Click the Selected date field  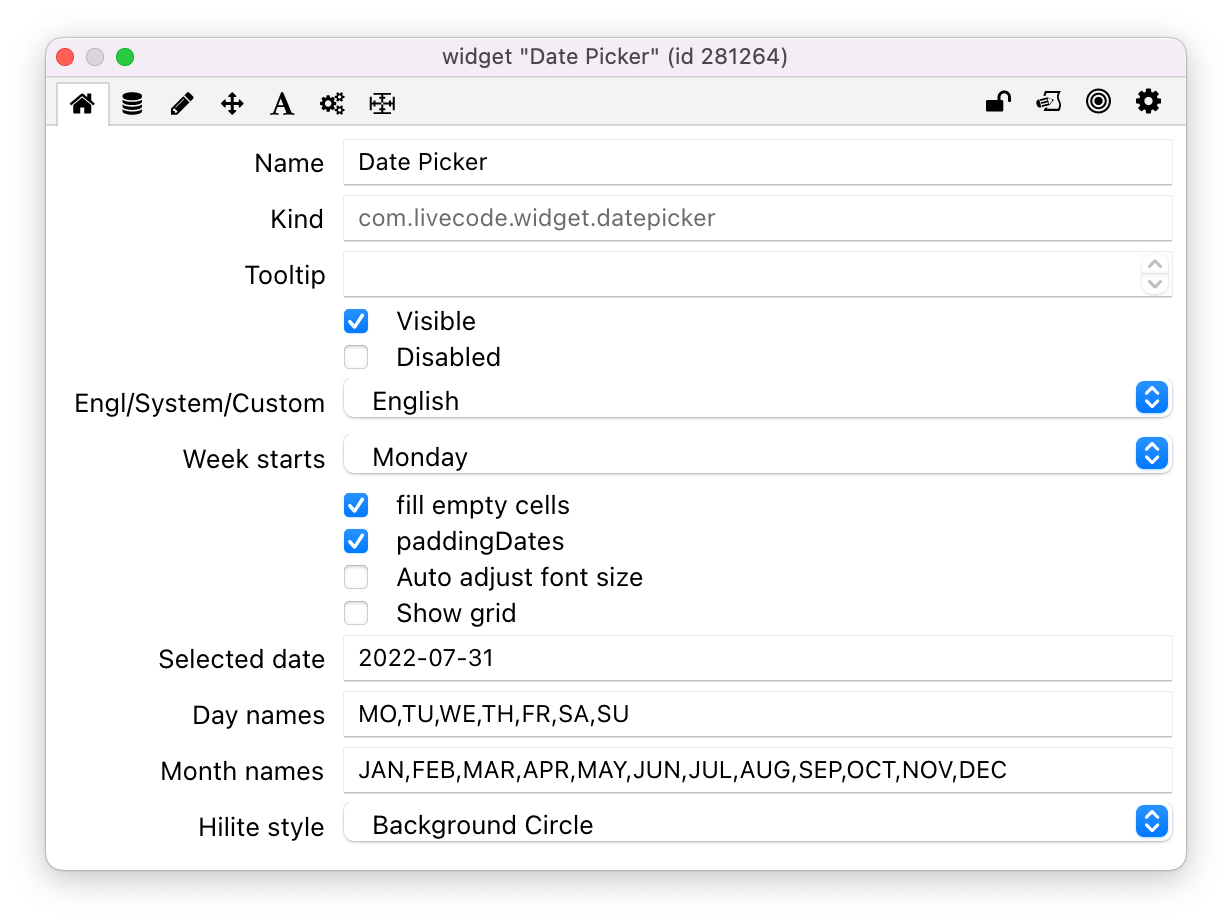coord(756,658)
